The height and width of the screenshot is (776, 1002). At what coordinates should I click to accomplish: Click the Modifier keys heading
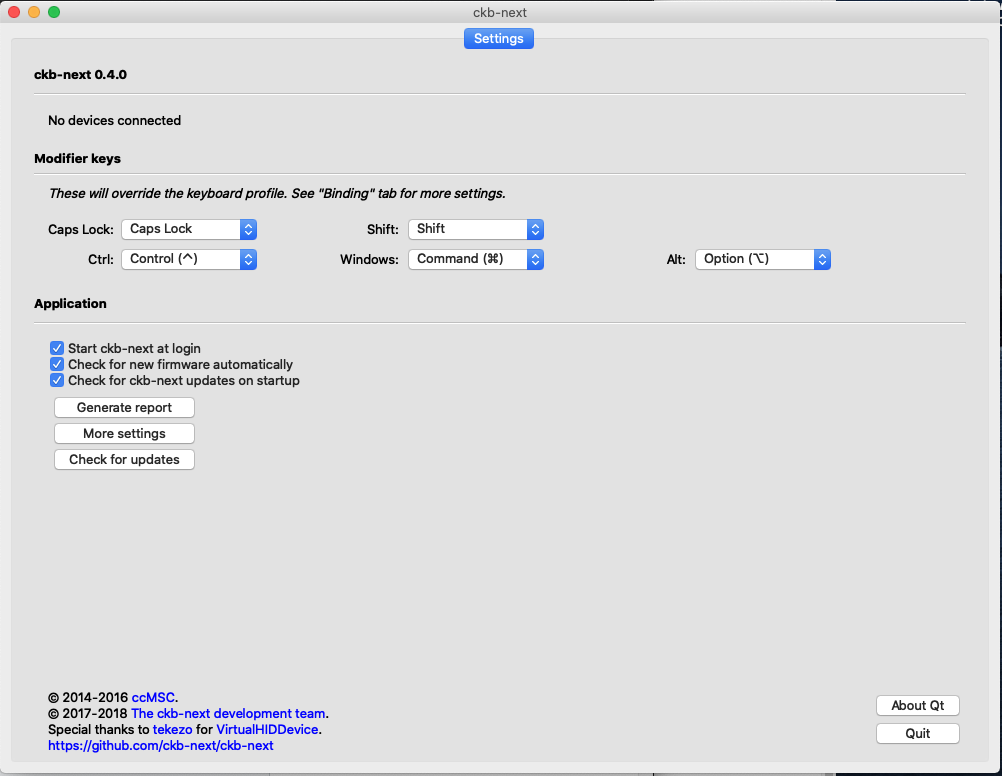(x=77, y=159)
